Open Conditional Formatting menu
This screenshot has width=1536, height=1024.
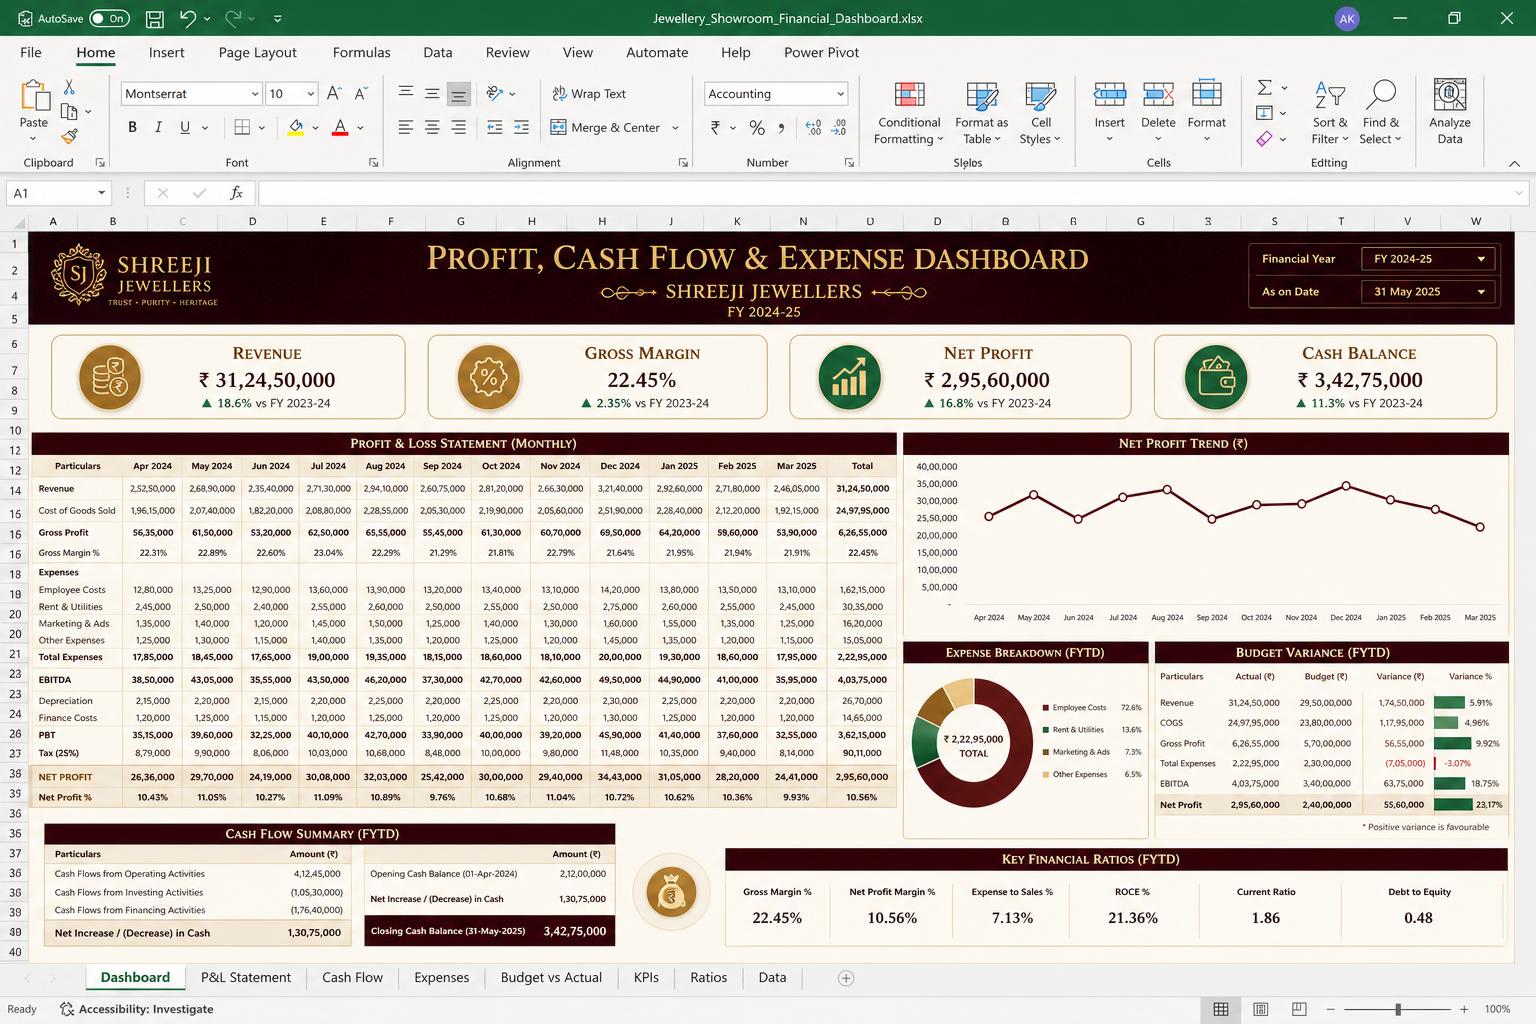pos(909,112)
